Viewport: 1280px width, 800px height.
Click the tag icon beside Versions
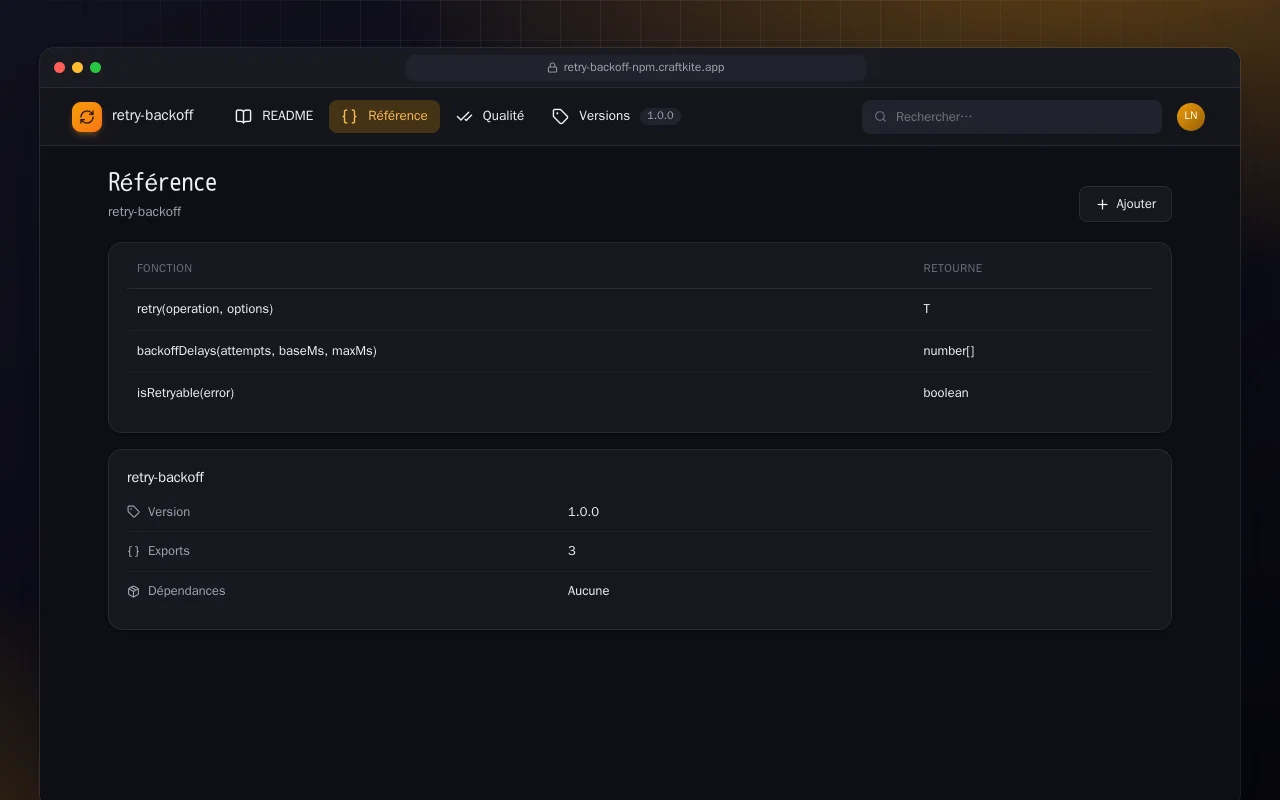[x=560, y=116]
